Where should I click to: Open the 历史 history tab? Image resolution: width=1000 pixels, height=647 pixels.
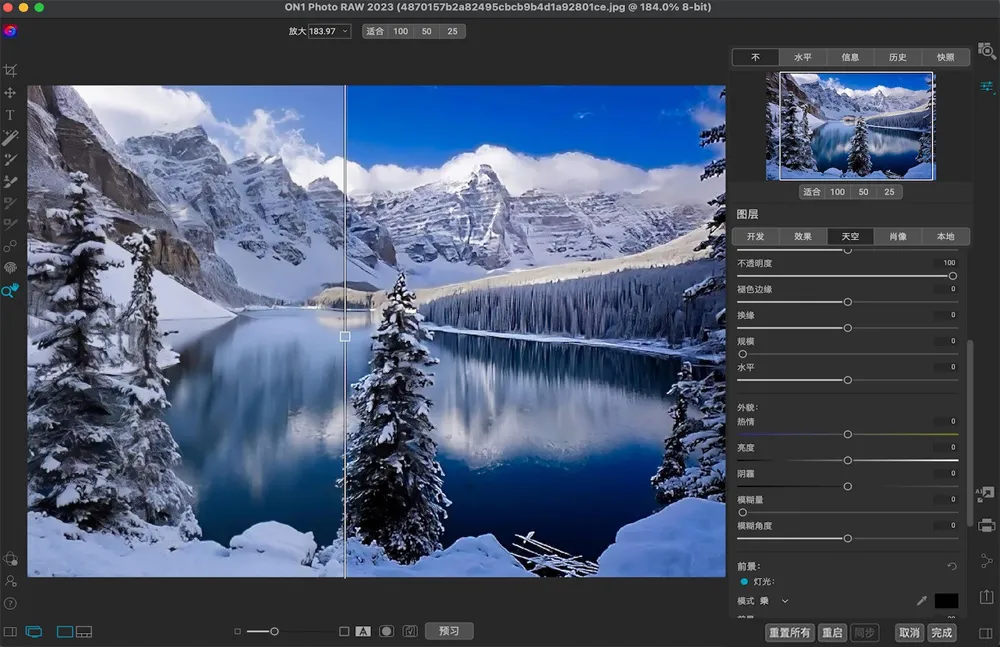[898, 57]
